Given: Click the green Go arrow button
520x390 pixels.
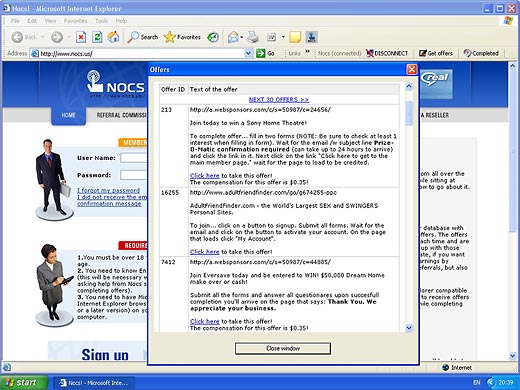Looking at the screenshot, I should coord(260,53).
